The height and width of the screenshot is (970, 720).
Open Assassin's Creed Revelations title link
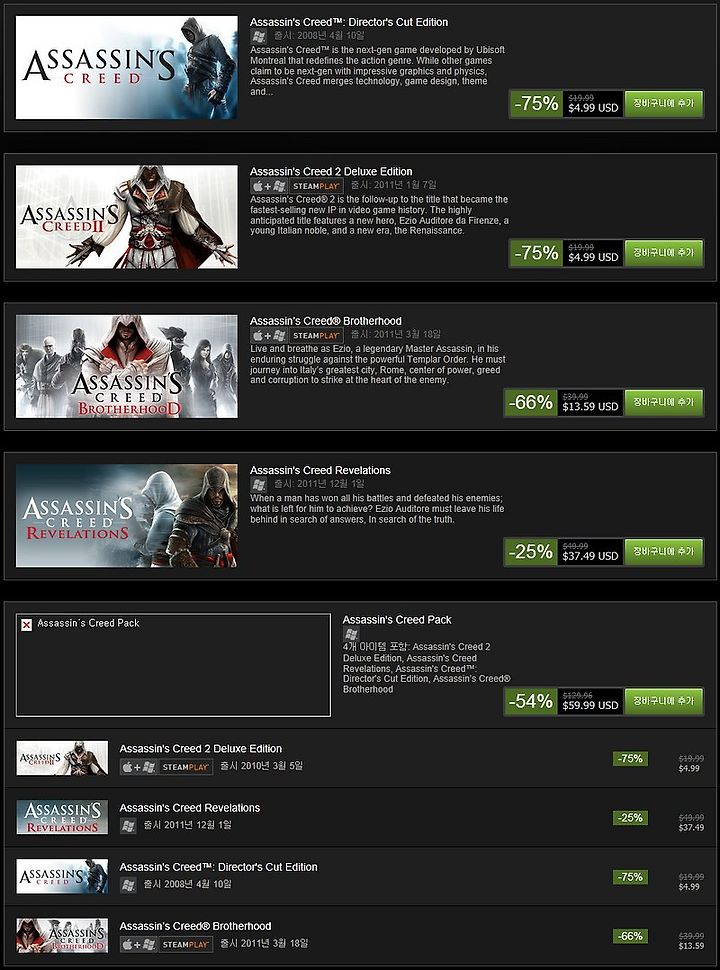(320, 471)
